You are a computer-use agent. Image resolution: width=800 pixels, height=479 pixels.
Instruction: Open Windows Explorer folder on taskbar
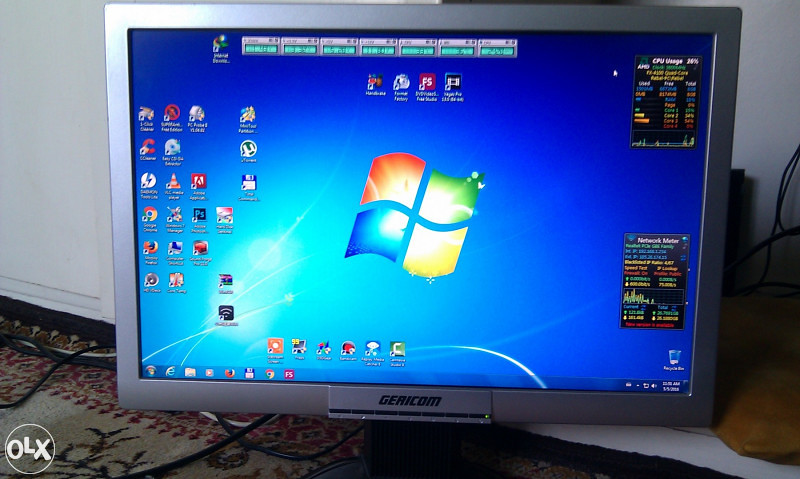point(190,372)
